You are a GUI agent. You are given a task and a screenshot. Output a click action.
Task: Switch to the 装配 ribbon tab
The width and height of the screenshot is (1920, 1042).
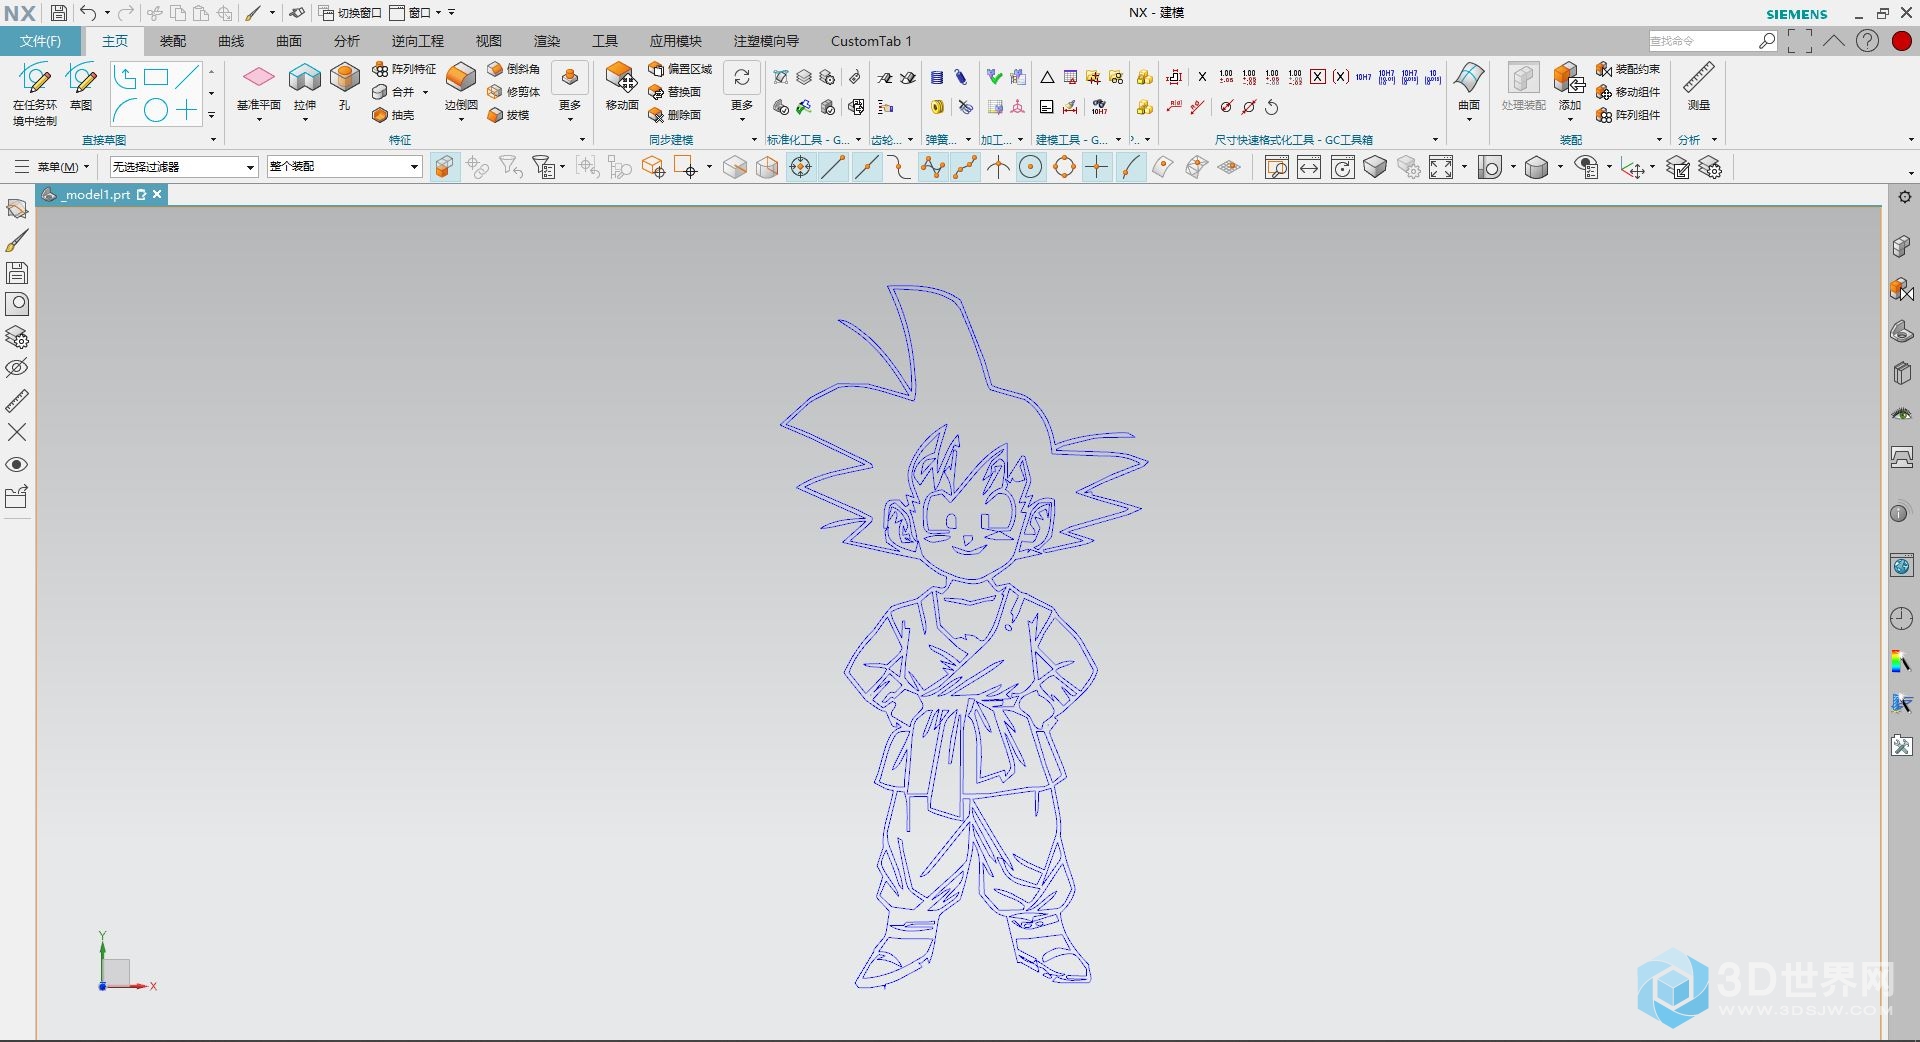(x=173, y=41)
